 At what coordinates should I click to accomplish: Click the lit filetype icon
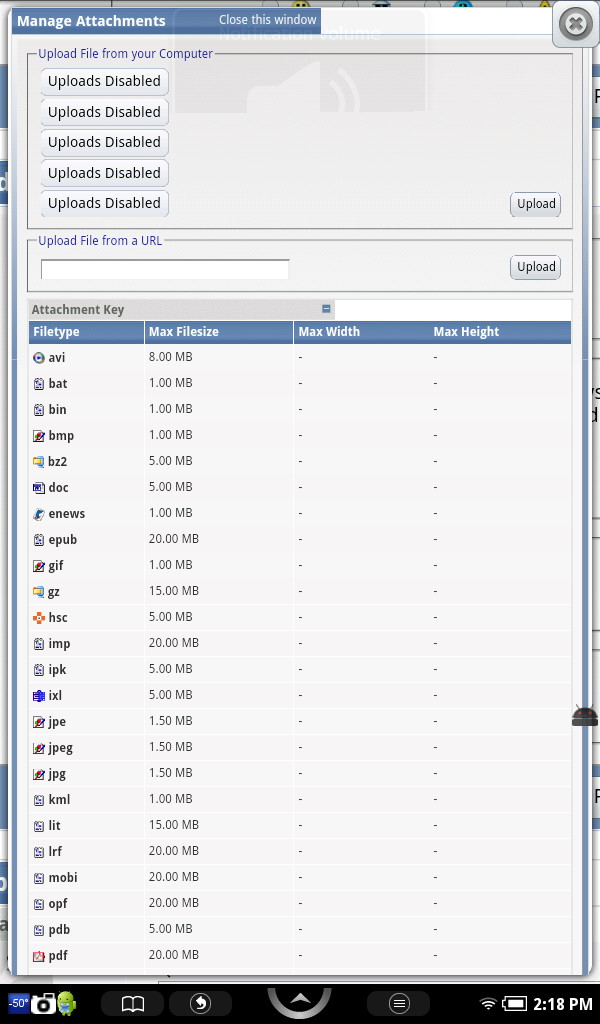(39, 826)
